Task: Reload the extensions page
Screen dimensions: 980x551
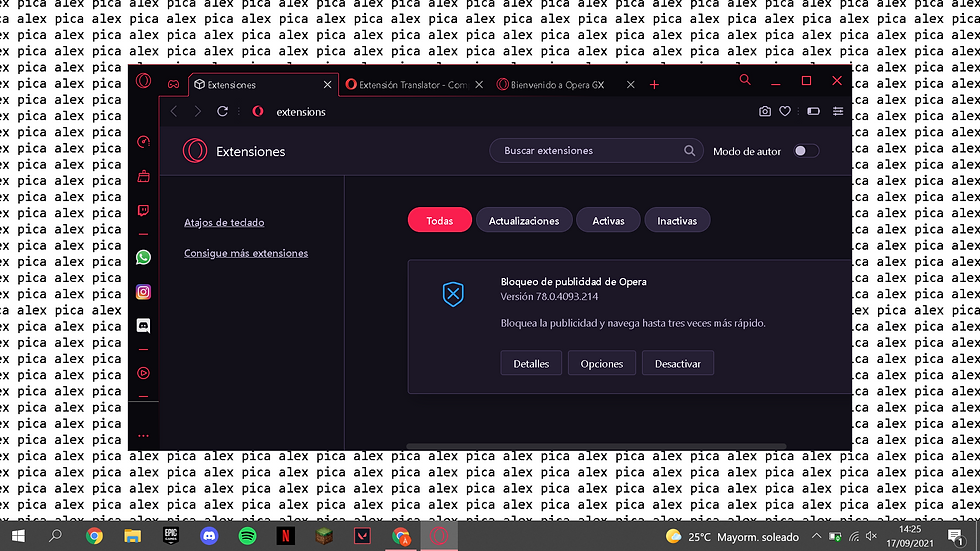Action: coord(222,111)
